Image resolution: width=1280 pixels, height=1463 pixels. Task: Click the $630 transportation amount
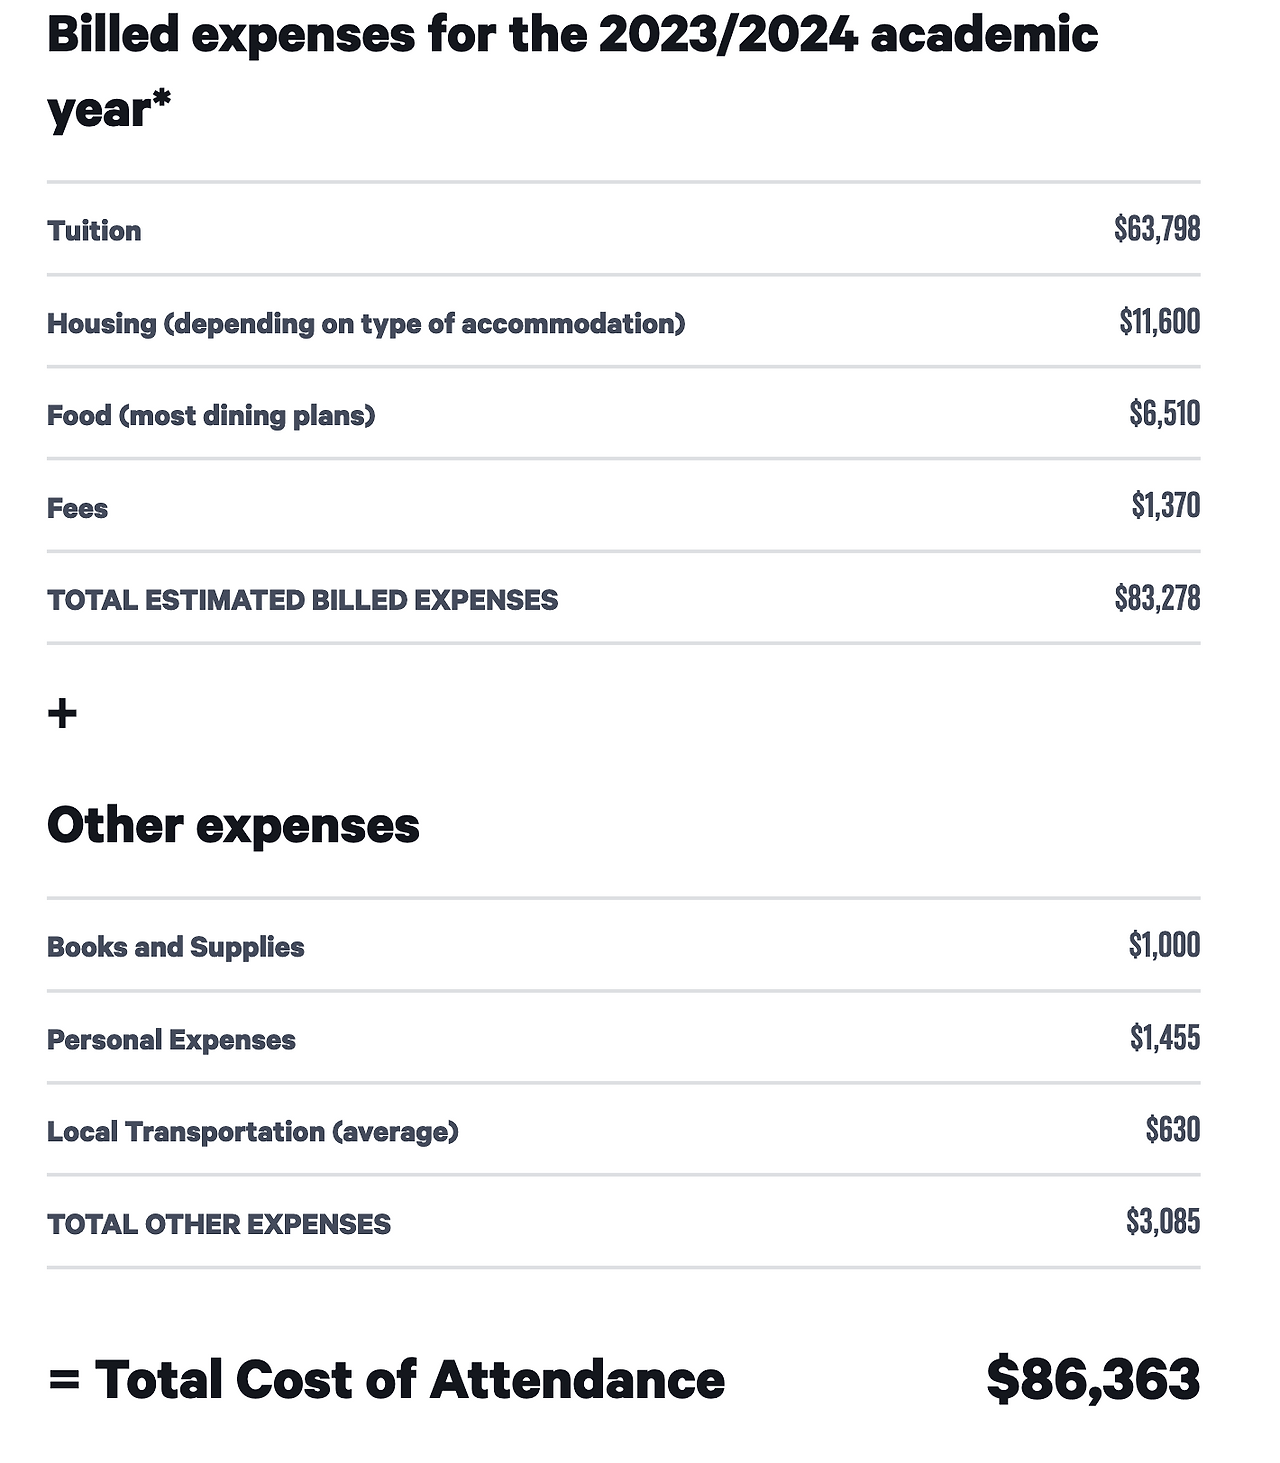click(x=1172, y=1130)
